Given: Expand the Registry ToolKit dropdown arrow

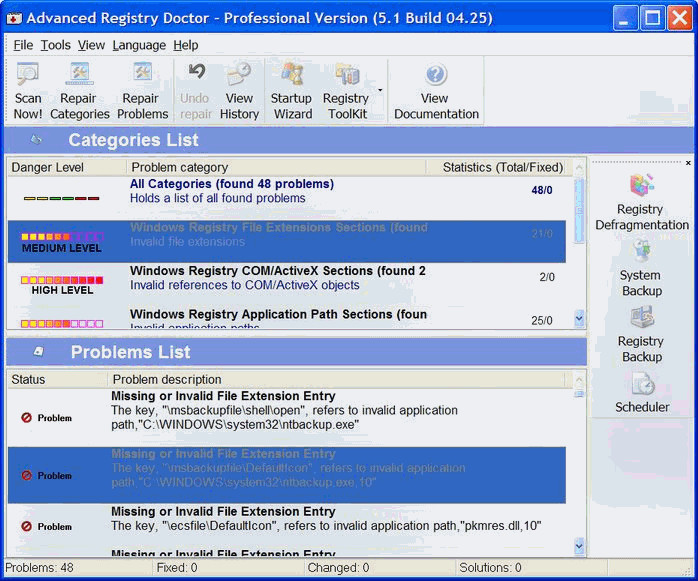Looking at the screenshot, I should (380, 90).
